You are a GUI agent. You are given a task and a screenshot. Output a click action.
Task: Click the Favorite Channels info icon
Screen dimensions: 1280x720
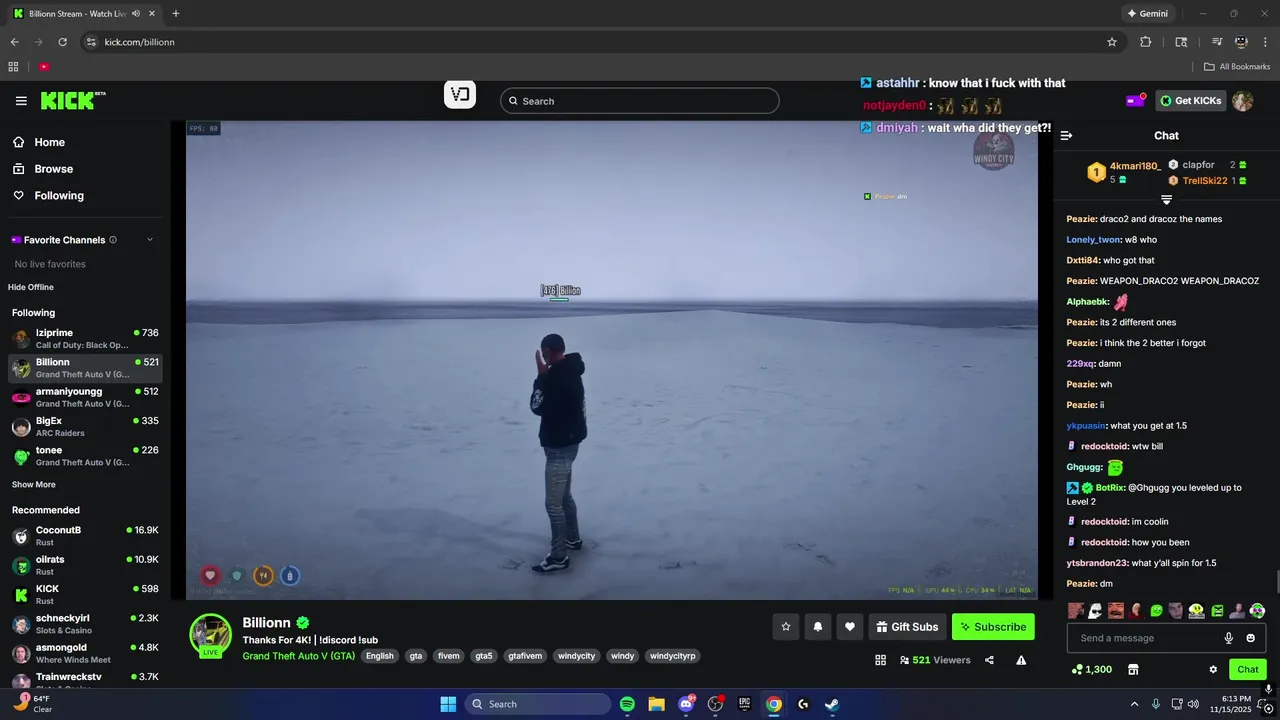tap(113, 240)
